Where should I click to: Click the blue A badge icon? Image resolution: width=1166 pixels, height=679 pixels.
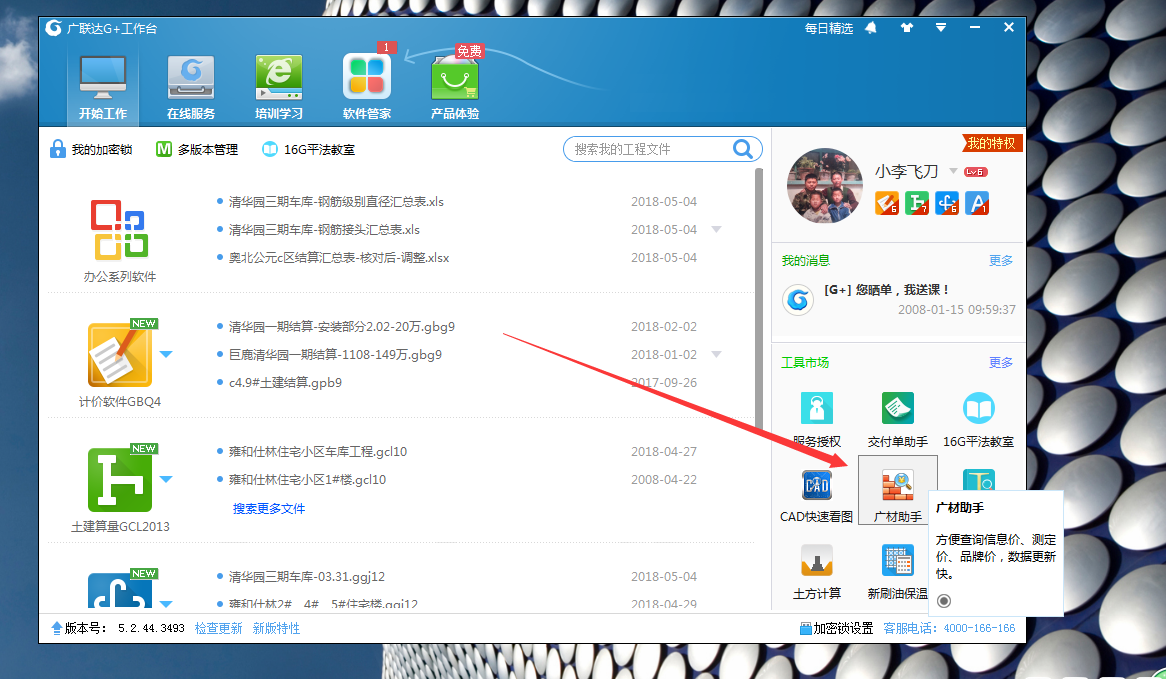tap(977, 203)
